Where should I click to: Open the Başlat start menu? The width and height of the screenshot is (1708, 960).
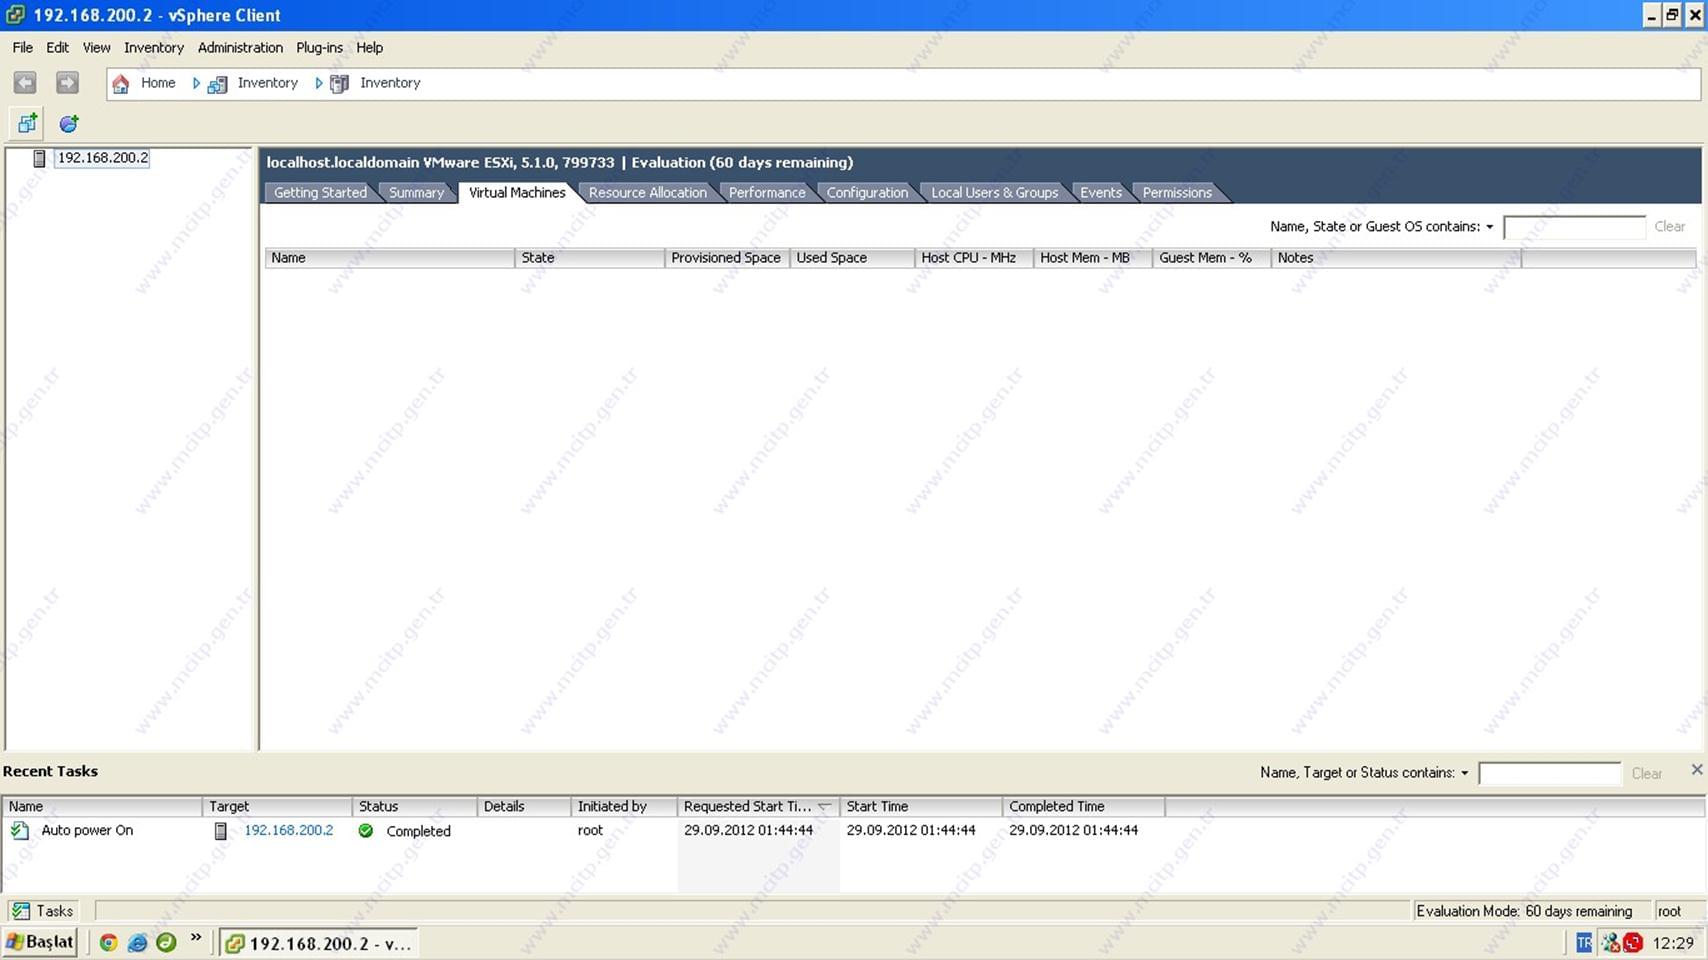(x=40, y=942)
